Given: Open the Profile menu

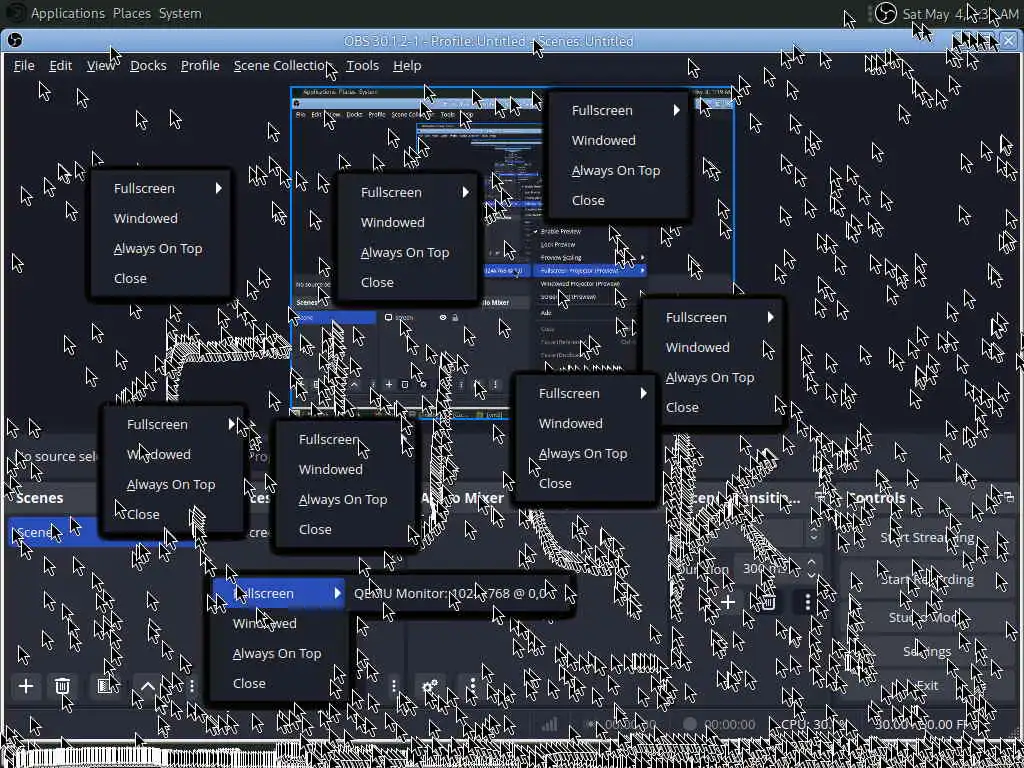Looking at the screenshot, I should 200,65.
